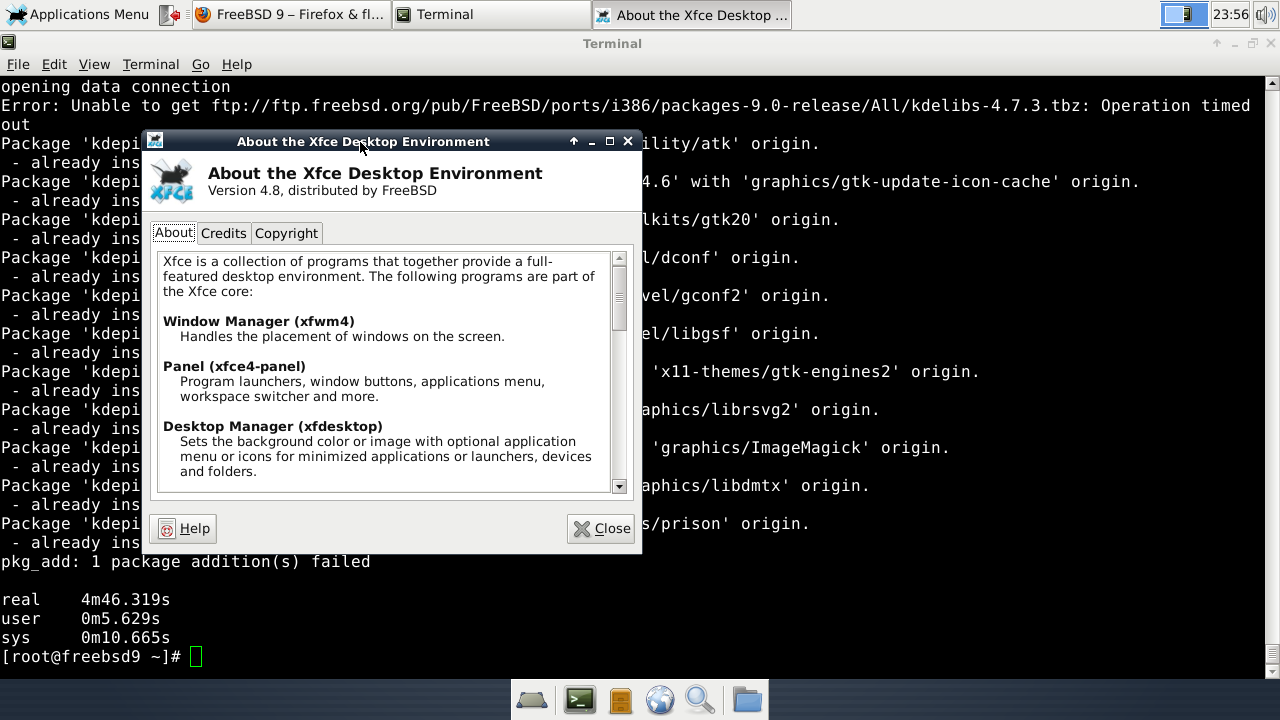Image resolution: width=1280 pixels, height=720 pixels.
Task: Open the Terminal menu in the menu bar
Action: pyautogui.click(x=151, y=64)
